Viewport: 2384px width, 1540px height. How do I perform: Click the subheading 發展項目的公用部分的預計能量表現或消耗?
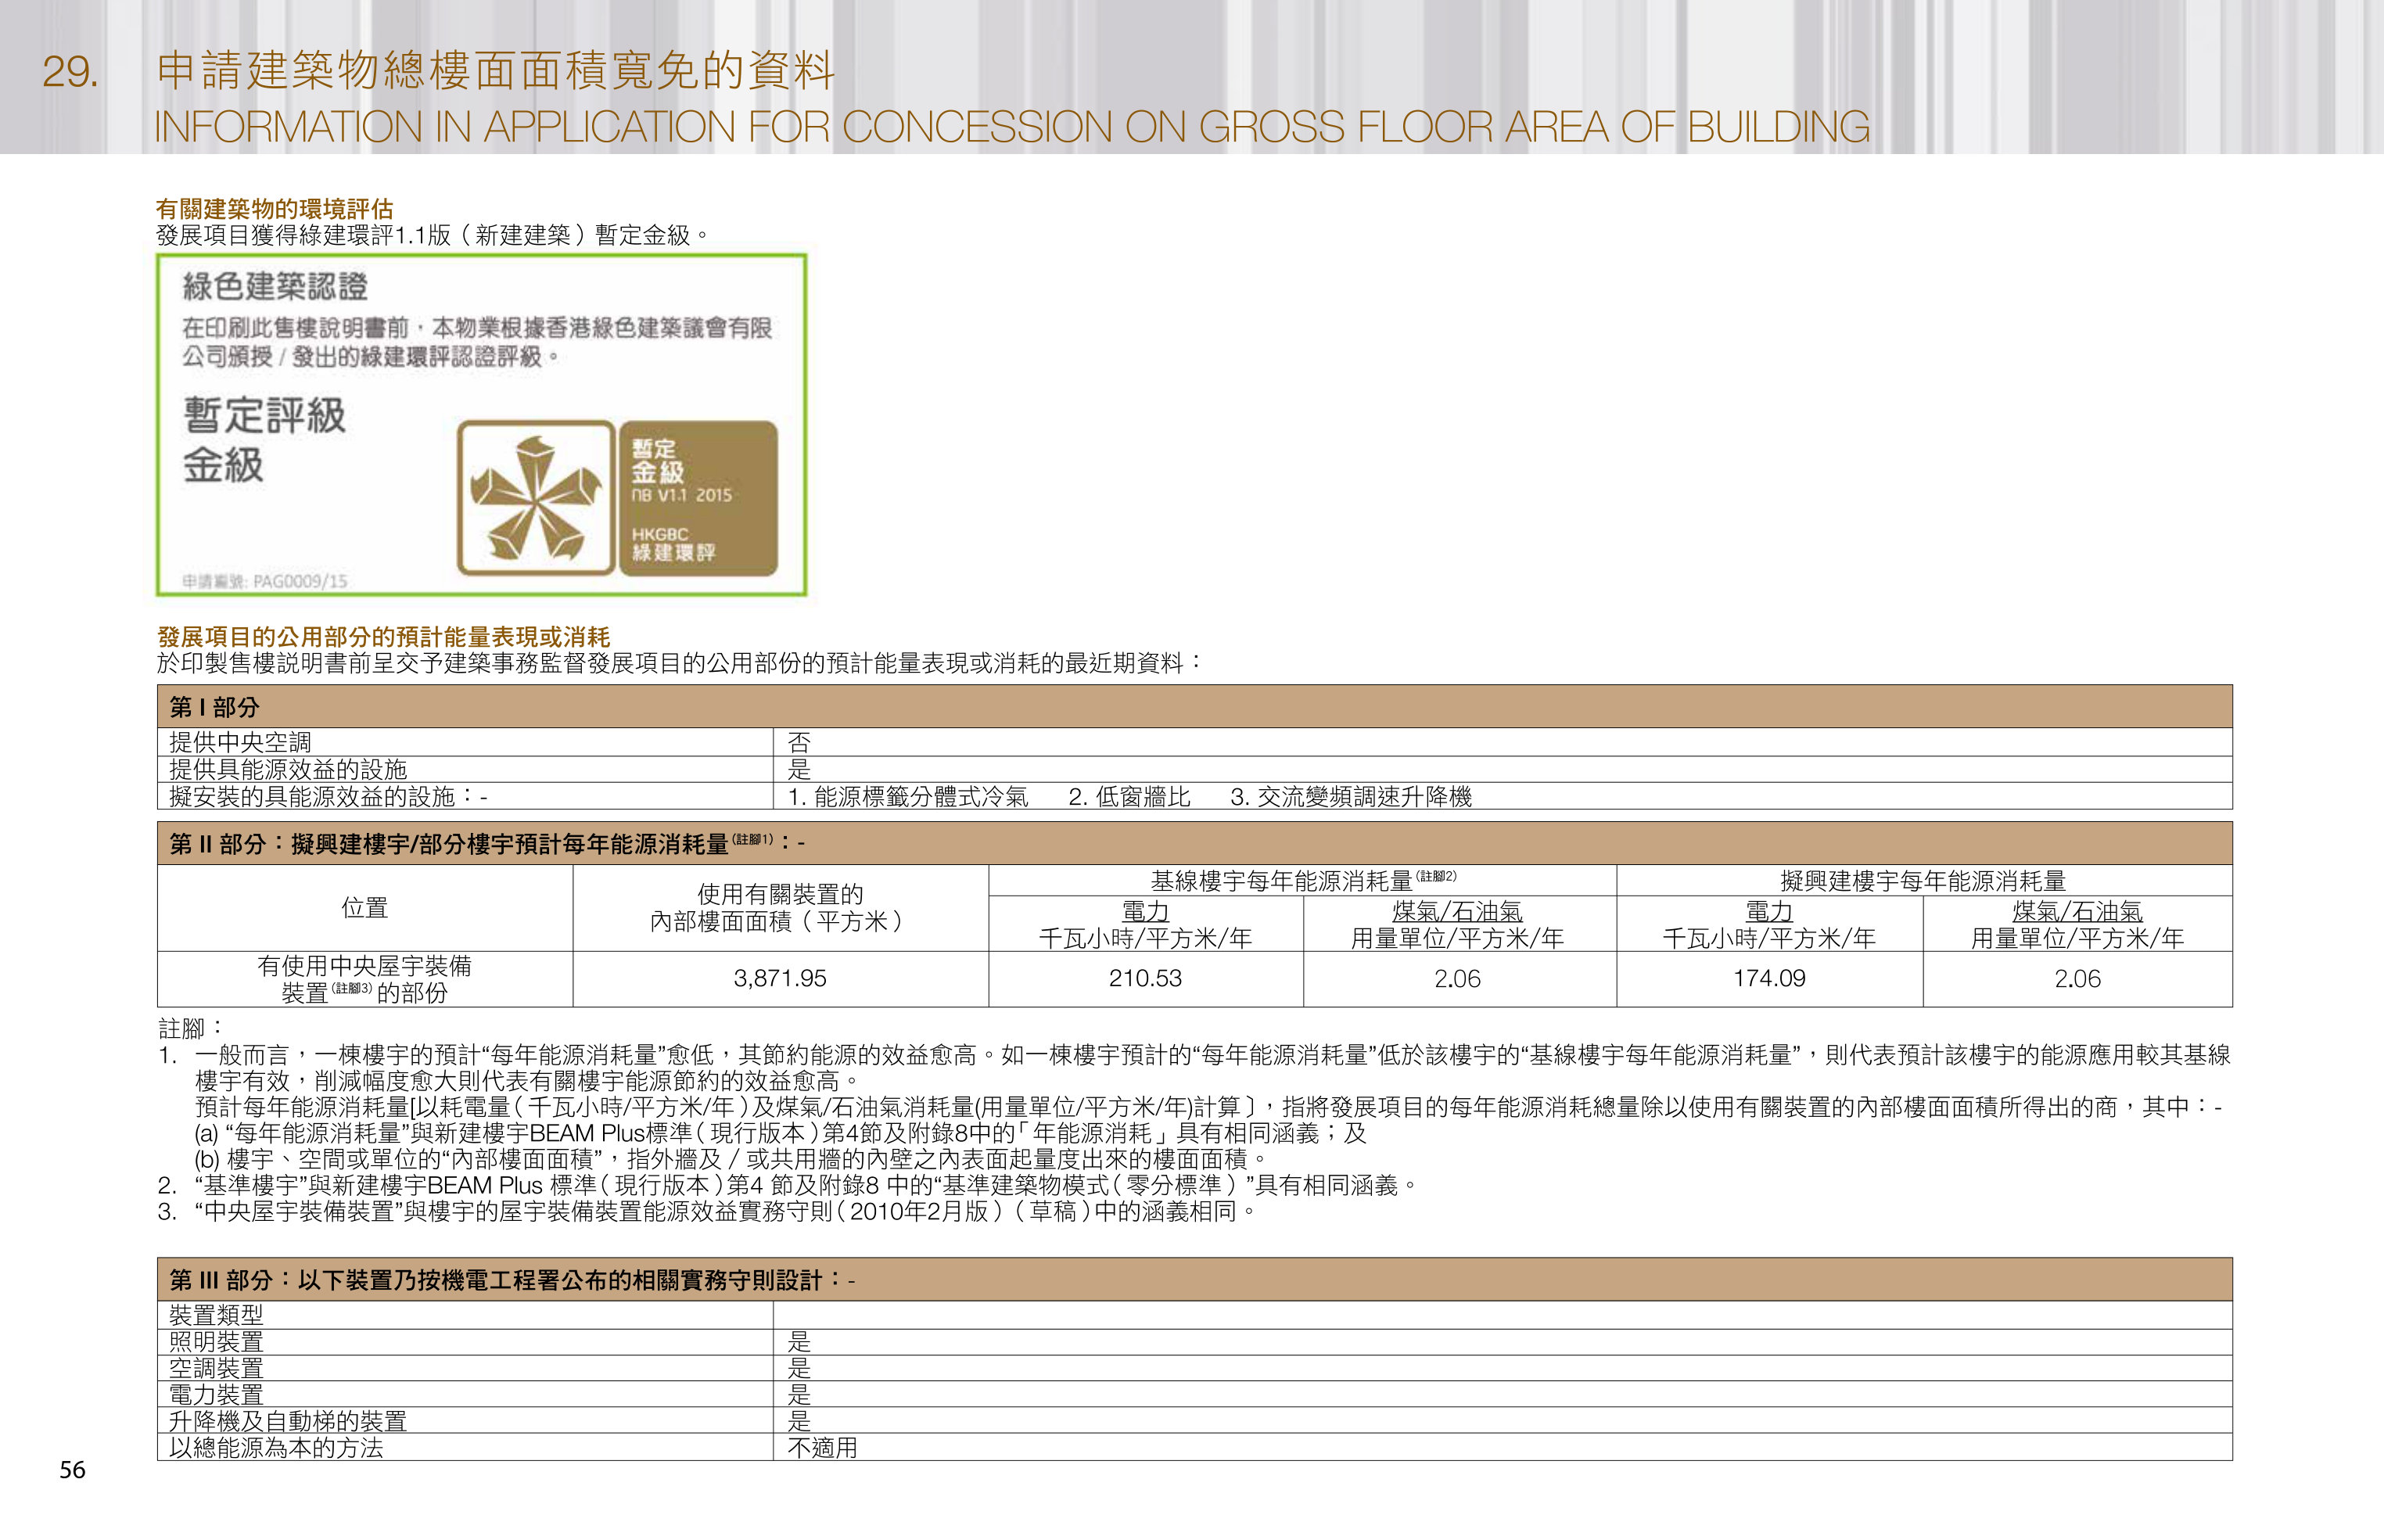pos(383,637)
